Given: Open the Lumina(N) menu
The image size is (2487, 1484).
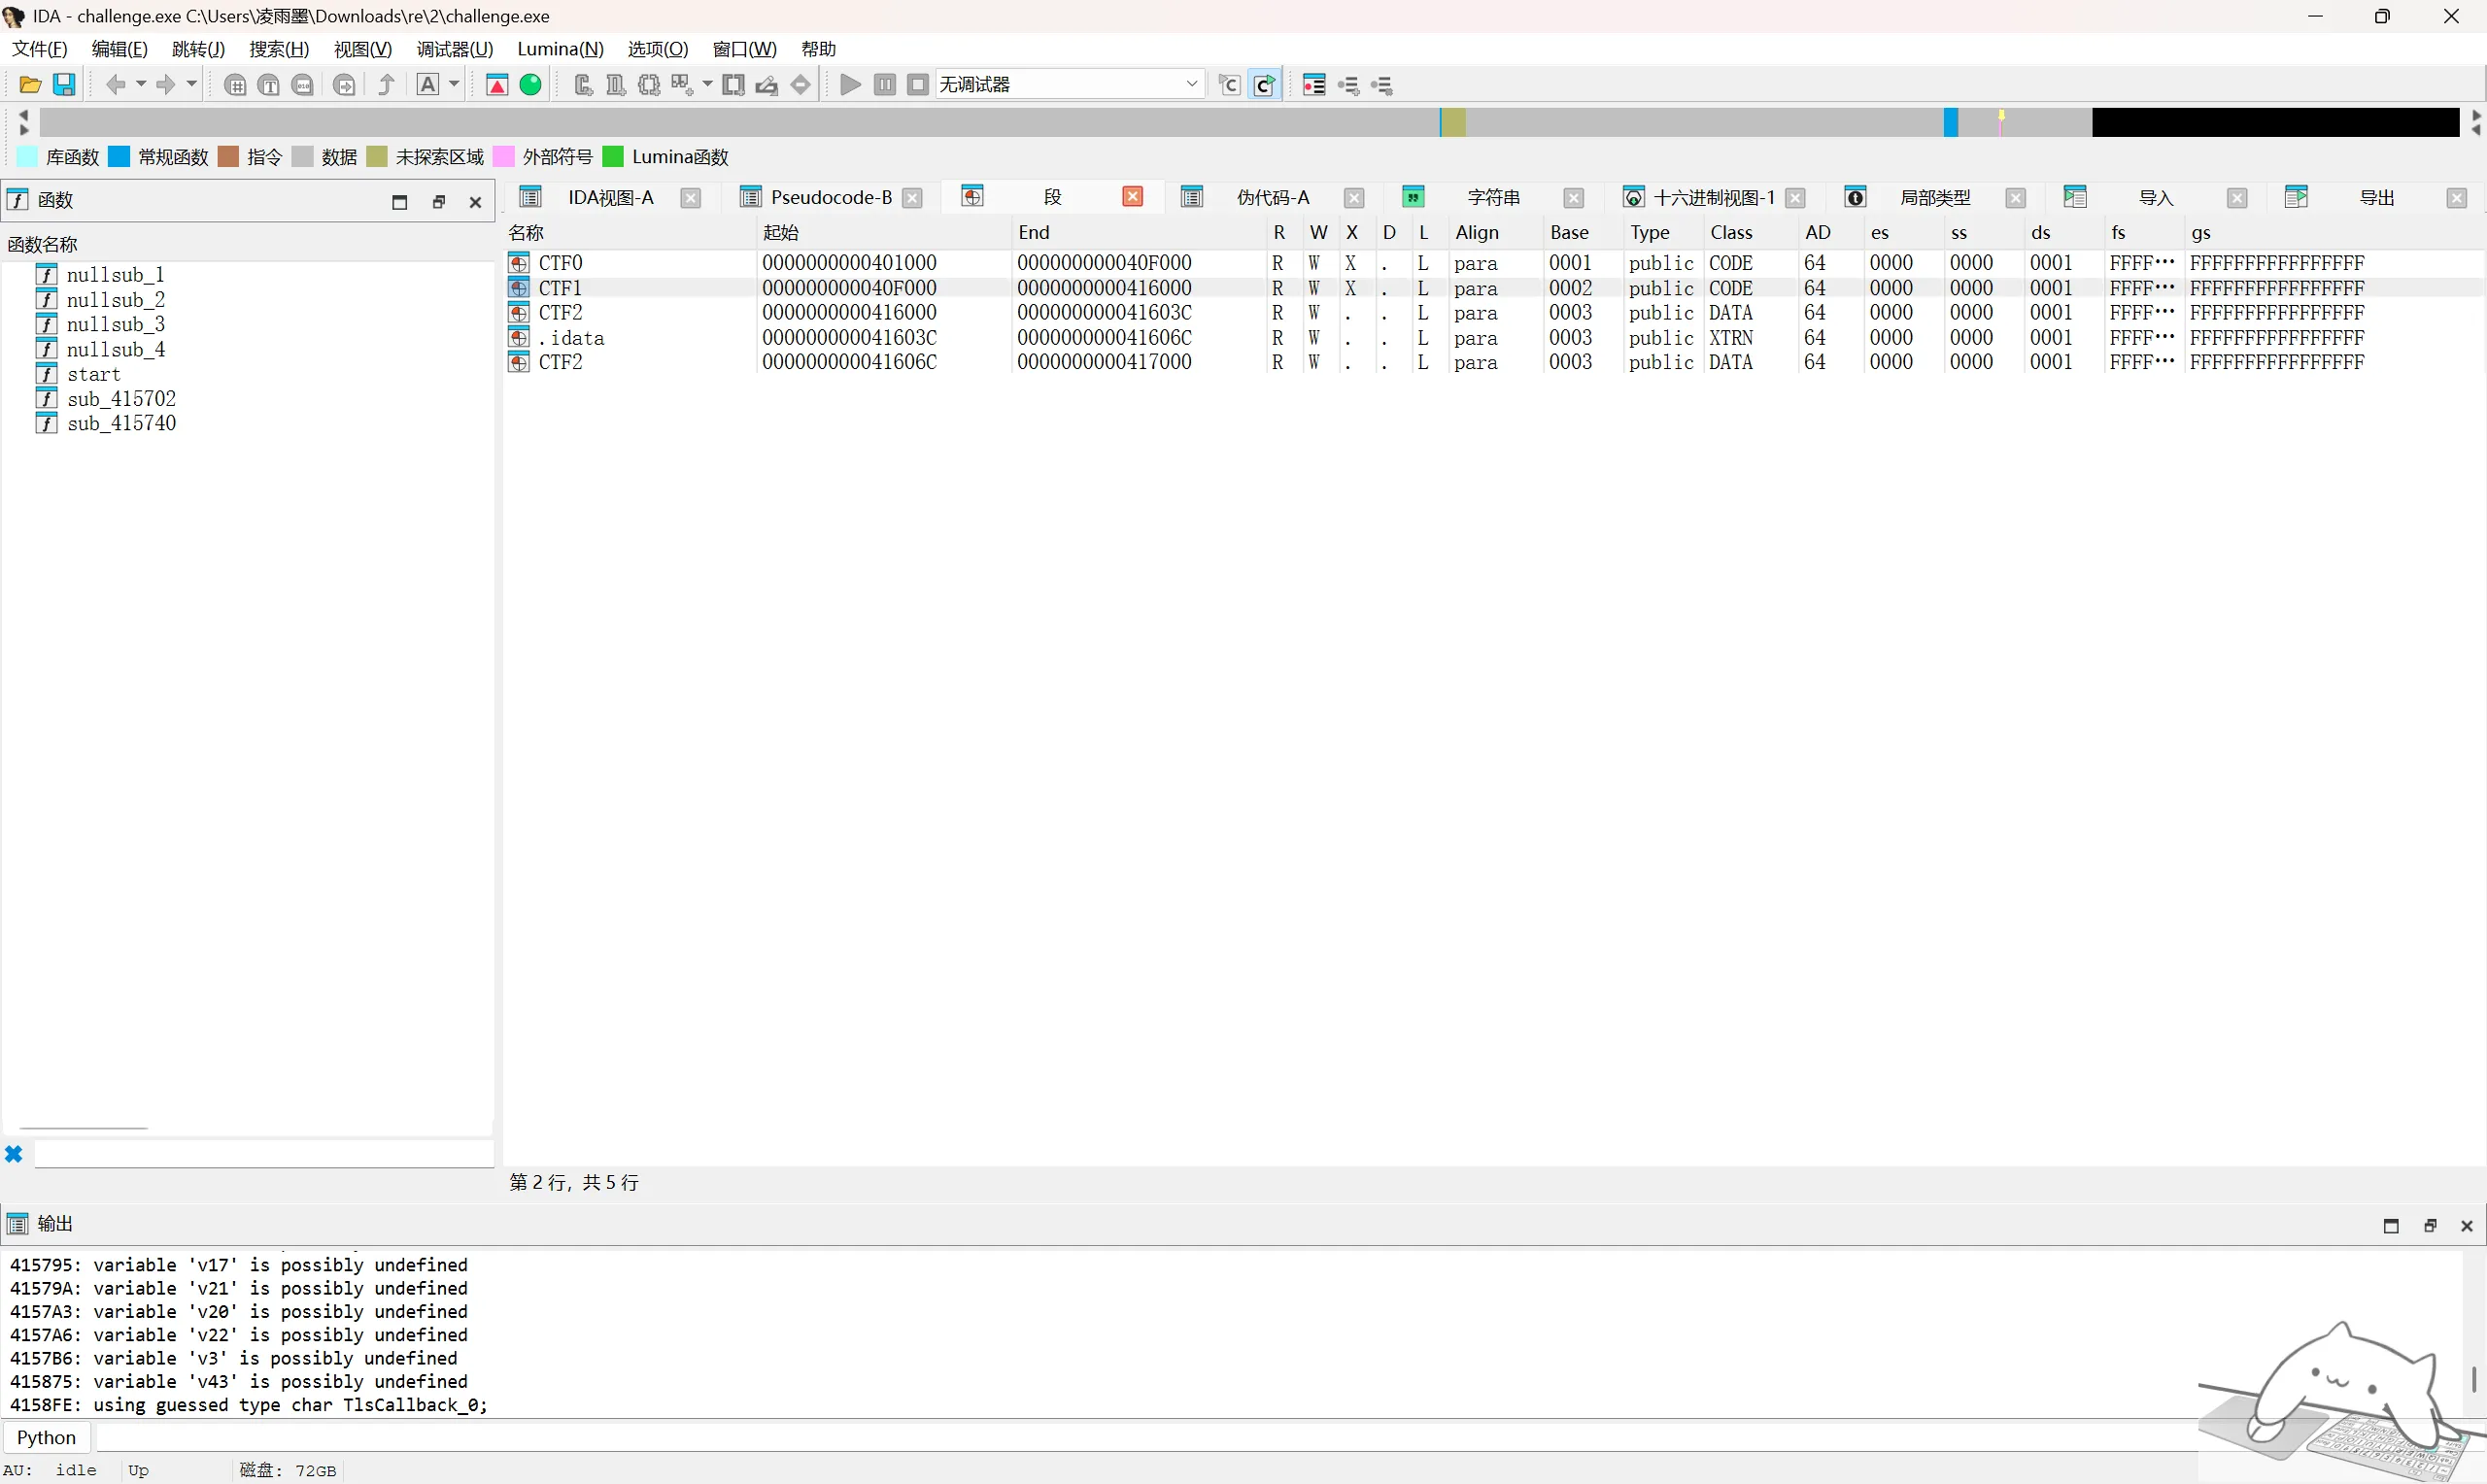Looking at the screenshot, I should (560, 49).
